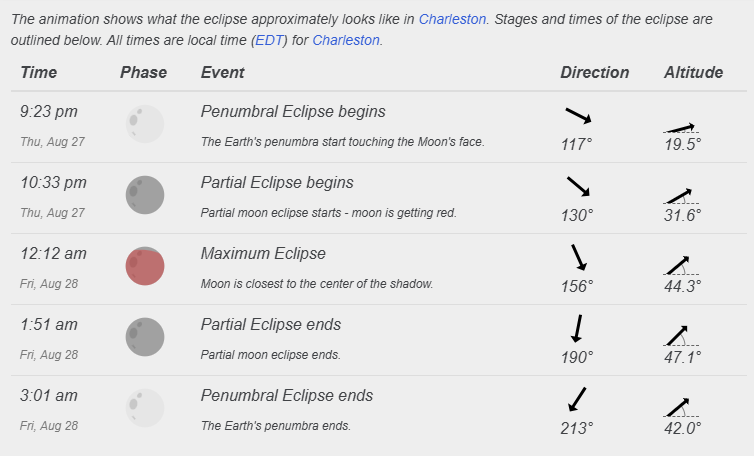
Task: Open the second Charleston link after 'for'
Action: [346, 40]
